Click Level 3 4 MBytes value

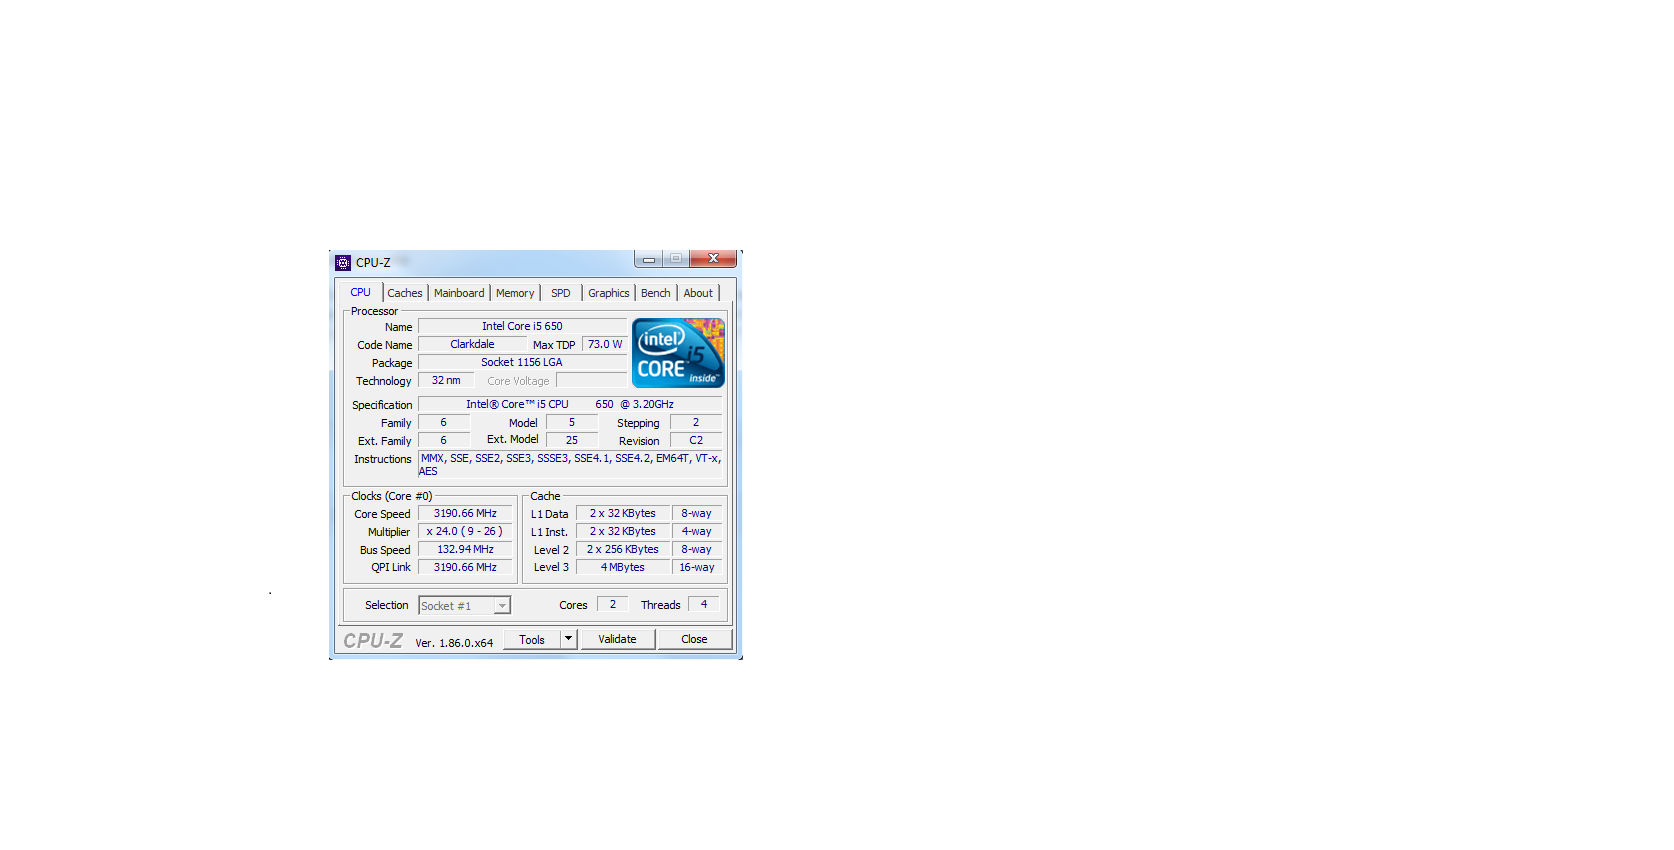(x=623, y=567)
